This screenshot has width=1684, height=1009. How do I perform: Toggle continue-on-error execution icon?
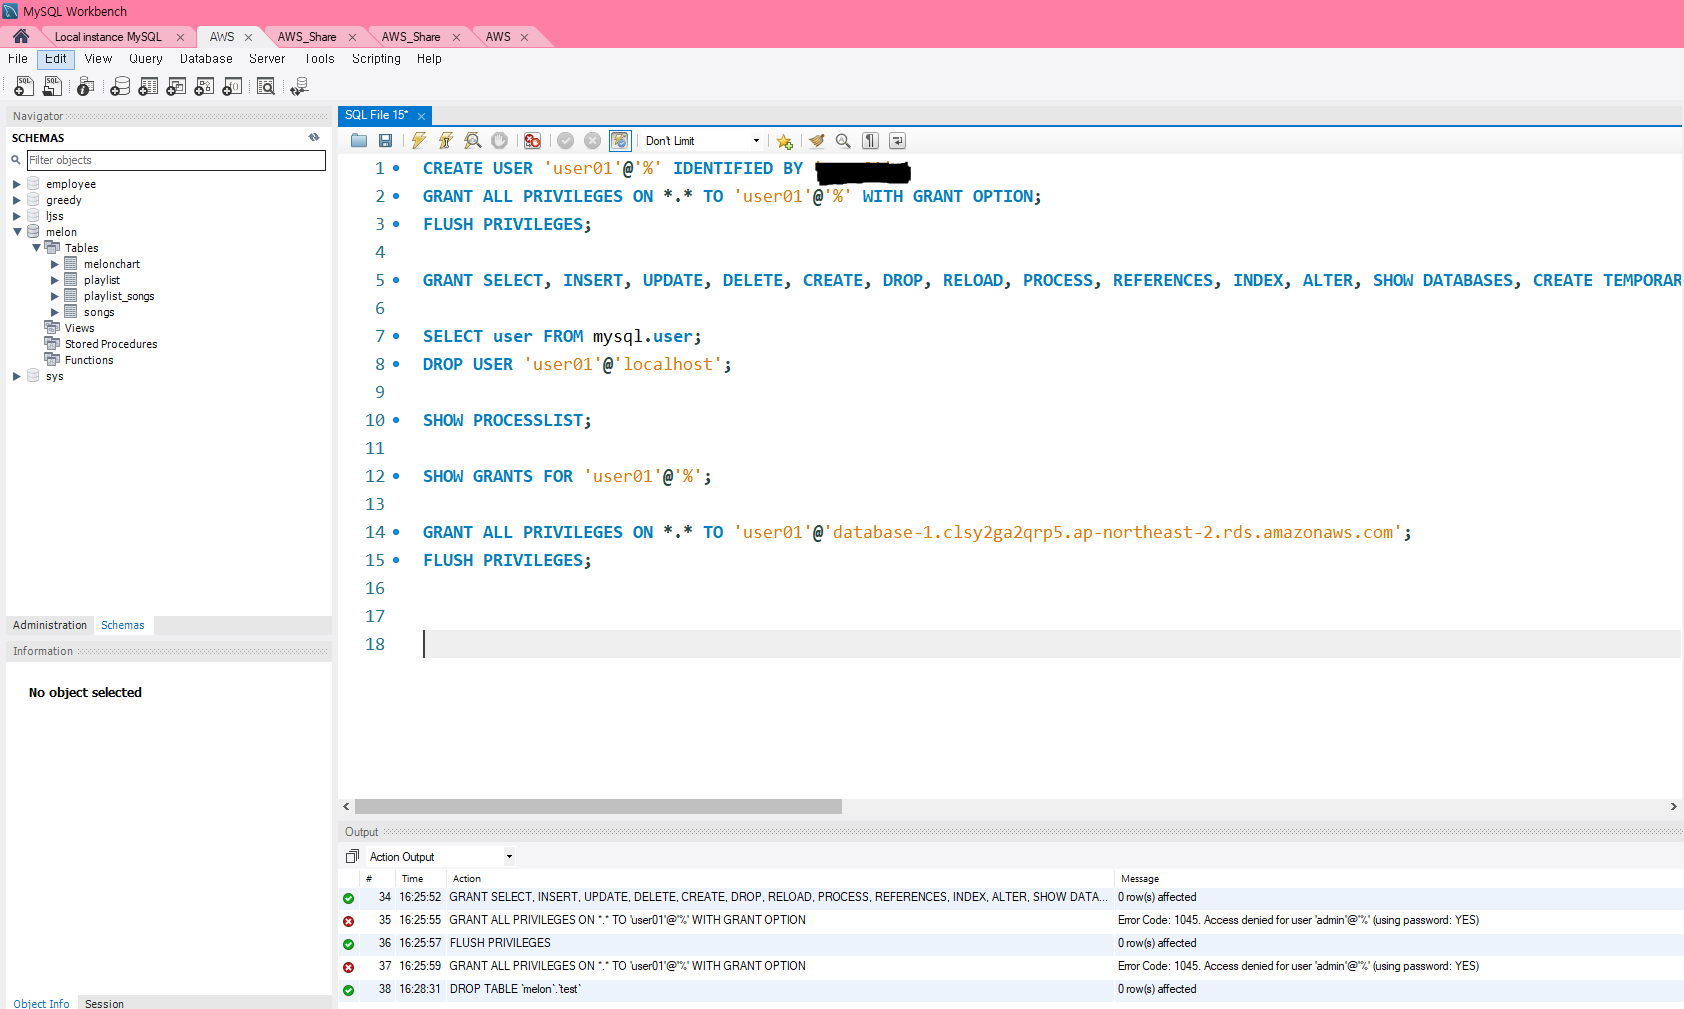click(x=533, y=141)
